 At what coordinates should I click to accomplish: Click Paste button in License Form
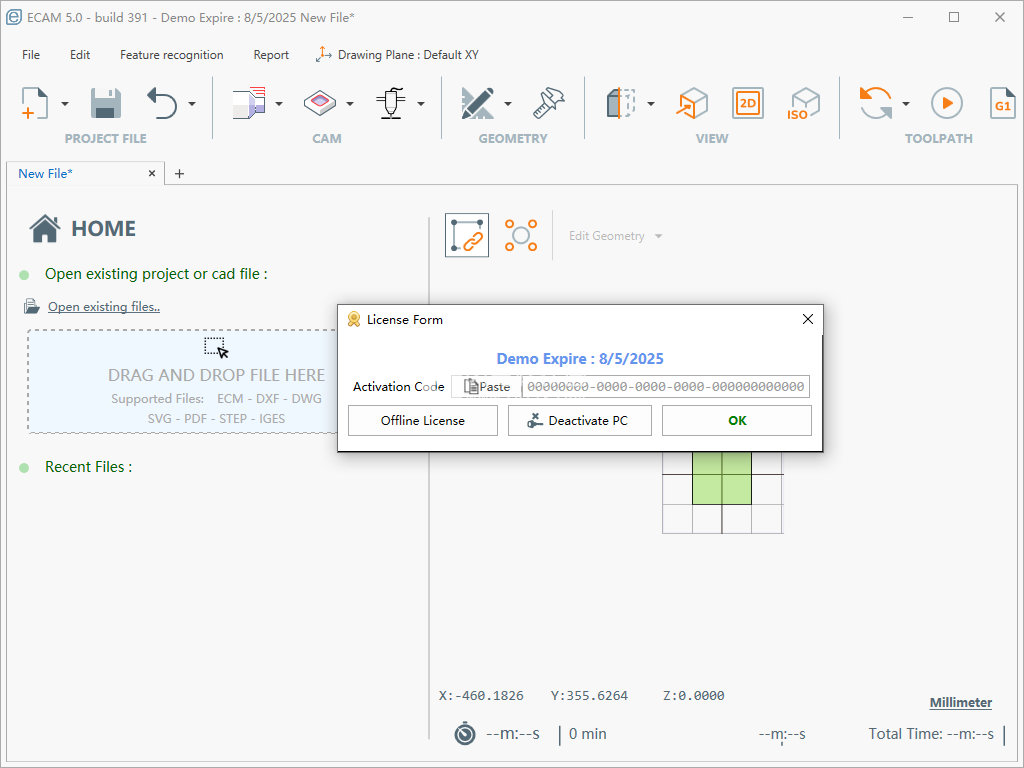pos(487,387)
